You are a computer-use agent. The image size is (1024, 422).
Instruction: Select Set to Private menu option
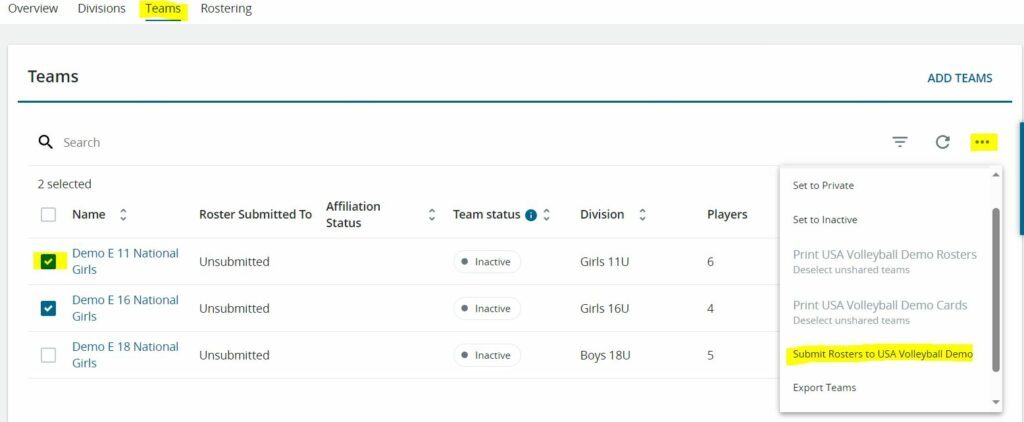click(823, 185)
